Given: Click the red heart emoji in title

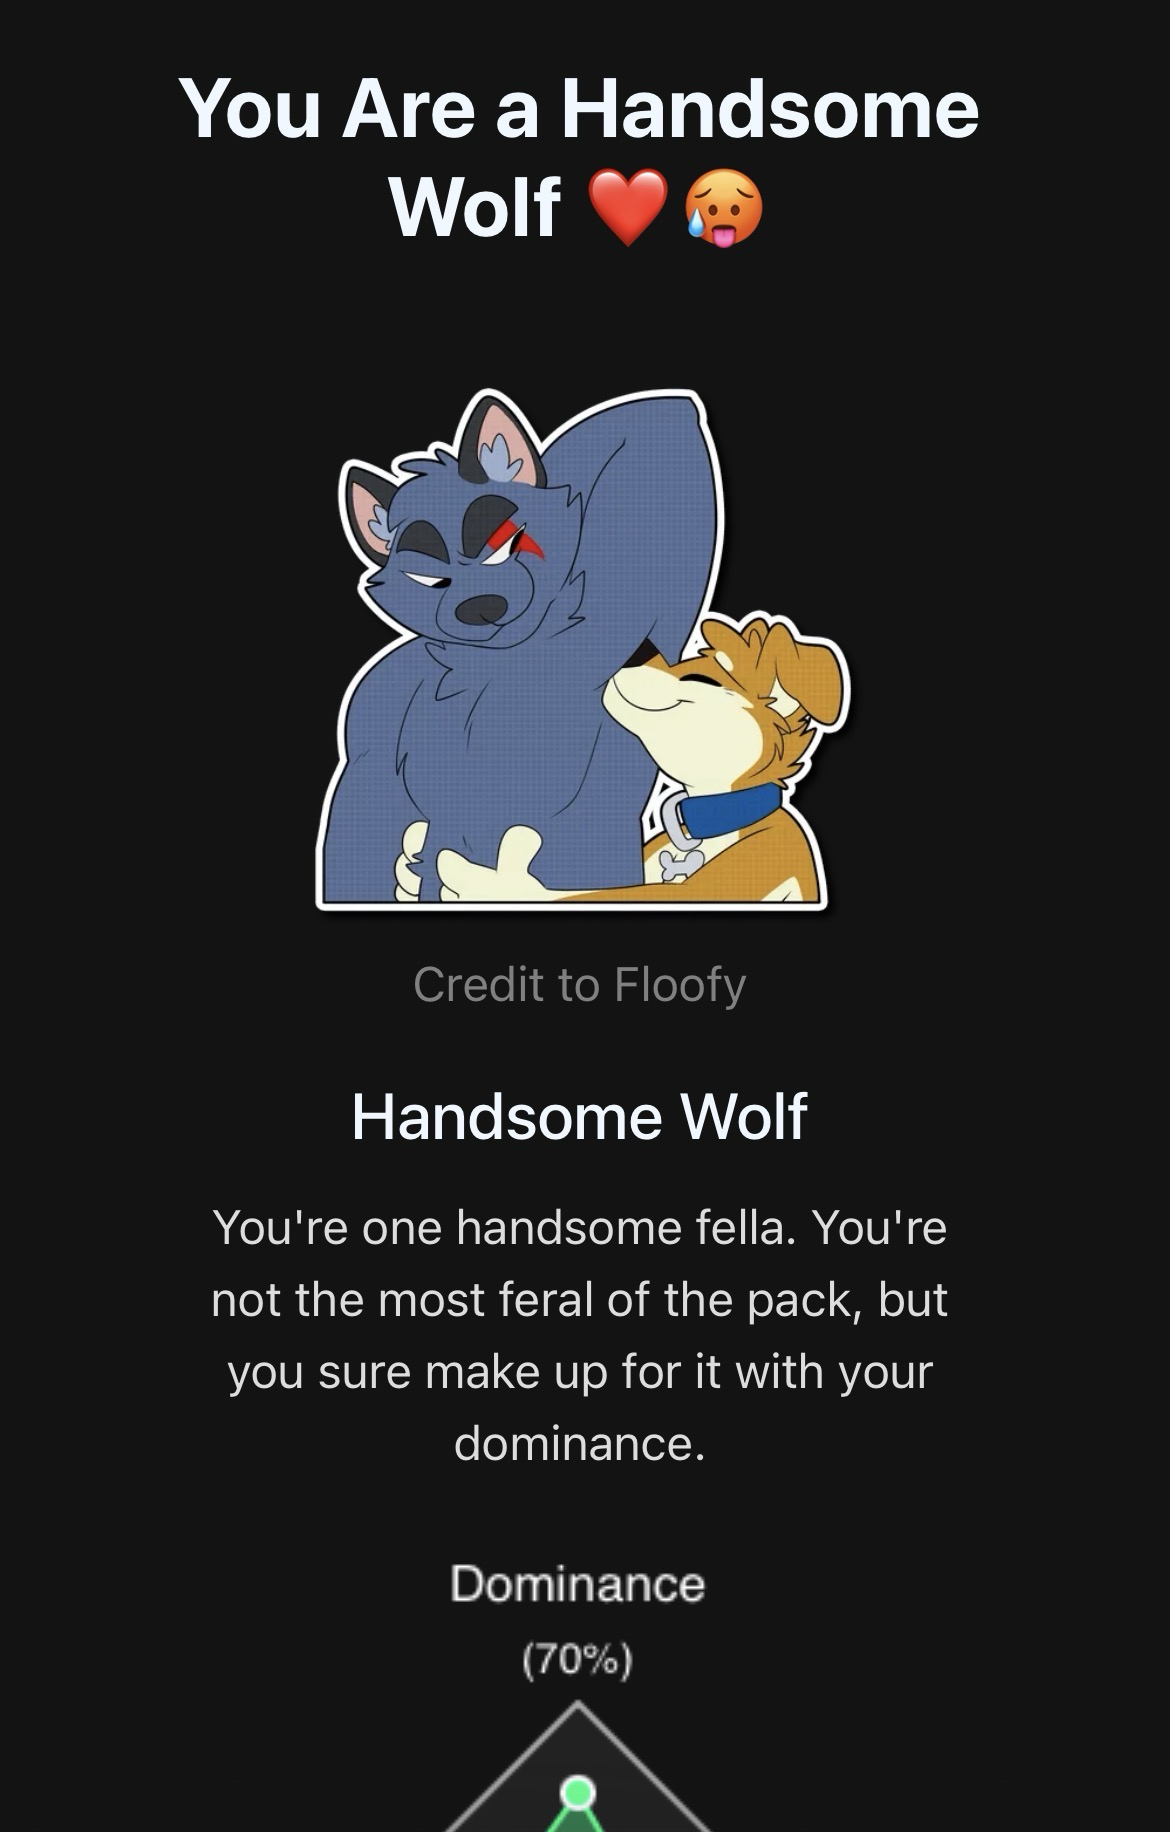Looking at the screenshot, I should [x=627, y=207].
